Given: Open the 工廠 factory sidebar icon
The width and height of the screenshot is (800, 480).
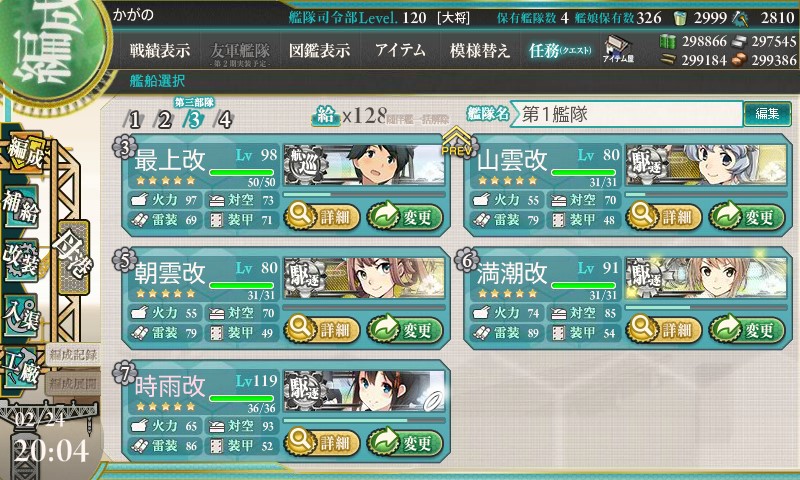Looking at the screenshot, I should [x=20, y=368].
